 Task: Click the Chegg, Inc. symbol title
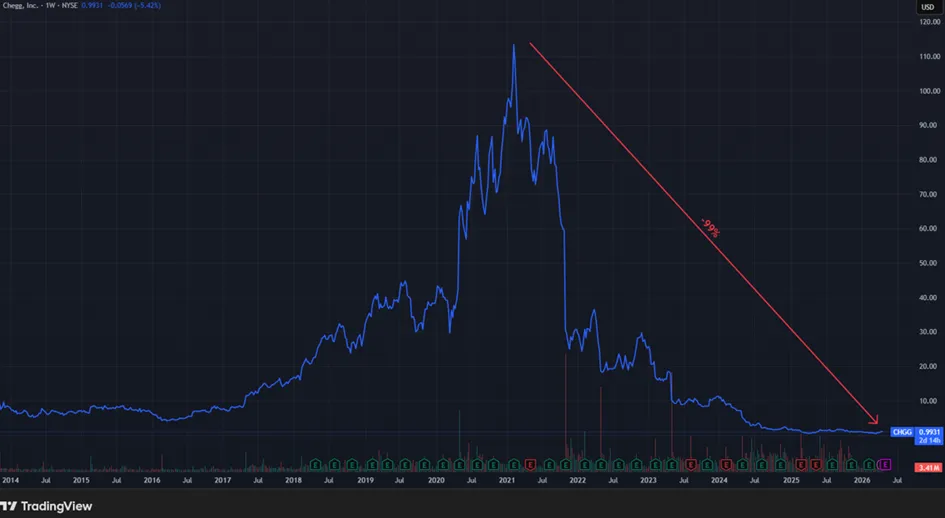pos(20,5)
